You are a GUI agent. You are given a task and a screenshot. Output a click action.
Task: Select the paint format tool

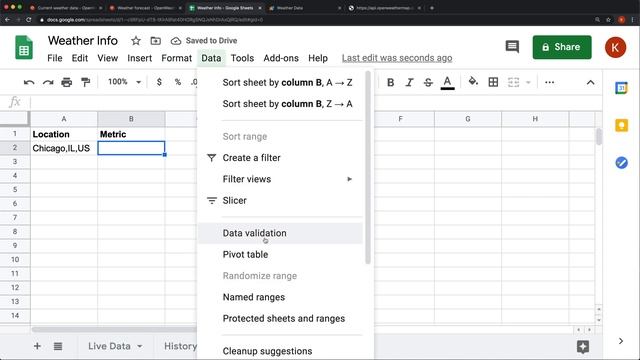(x=85, y=82)
